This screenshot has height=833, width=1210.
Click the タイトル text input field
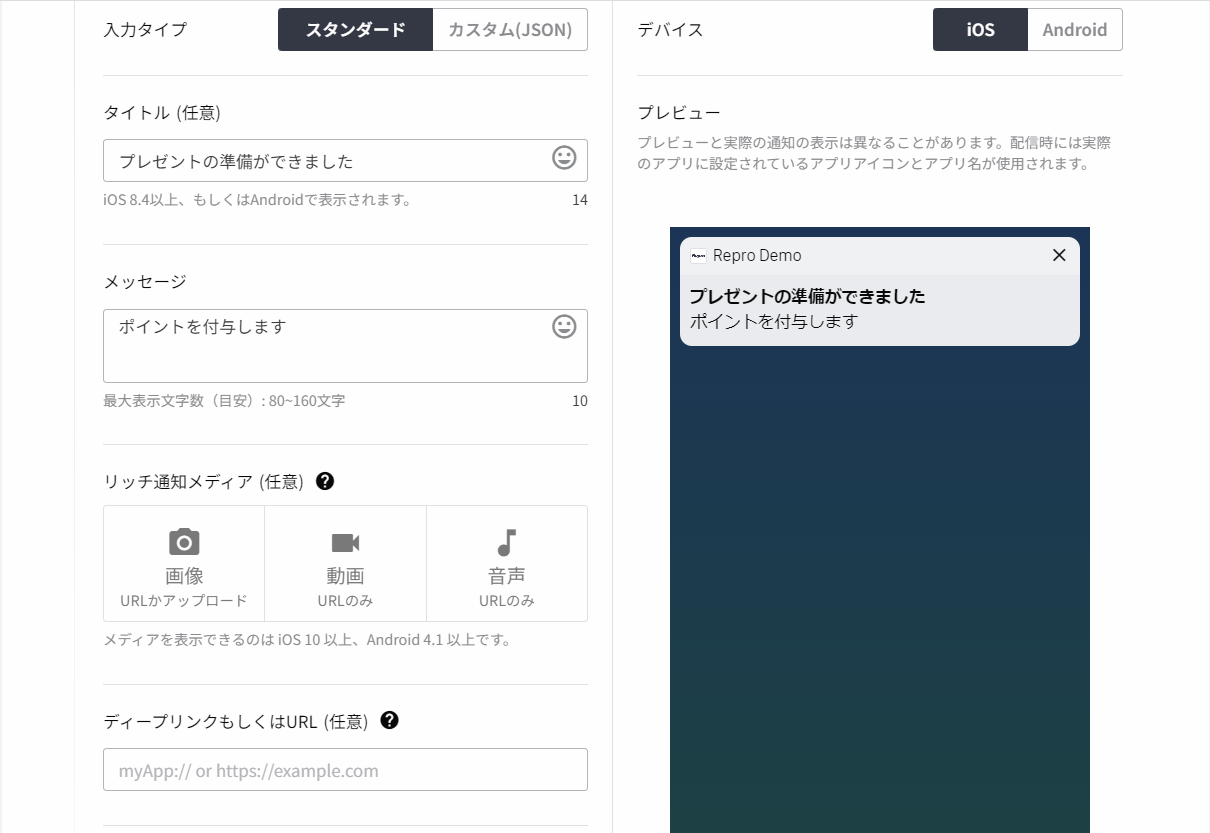click(345, 160)
